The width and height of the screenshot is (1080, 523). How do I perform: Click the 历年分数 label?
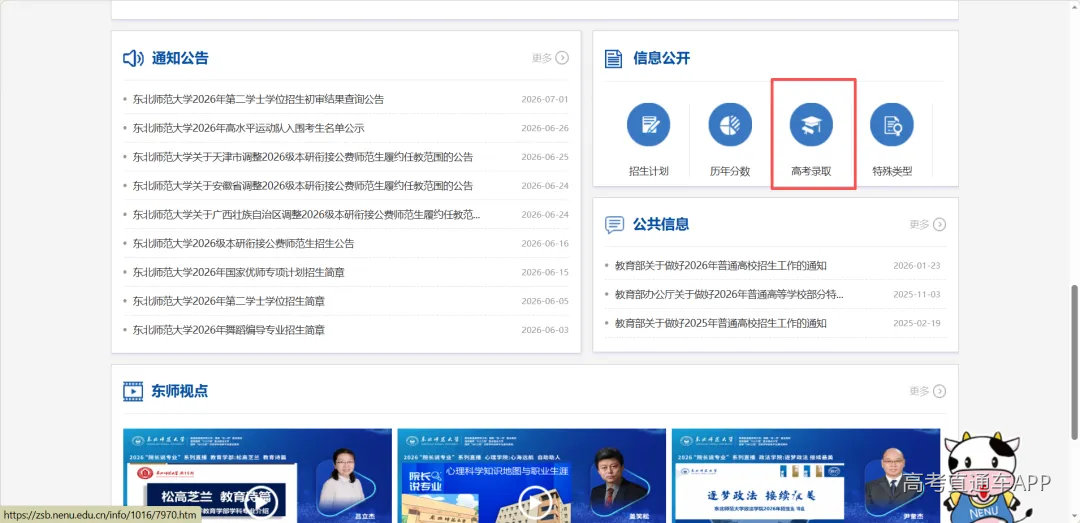(730, 172)
